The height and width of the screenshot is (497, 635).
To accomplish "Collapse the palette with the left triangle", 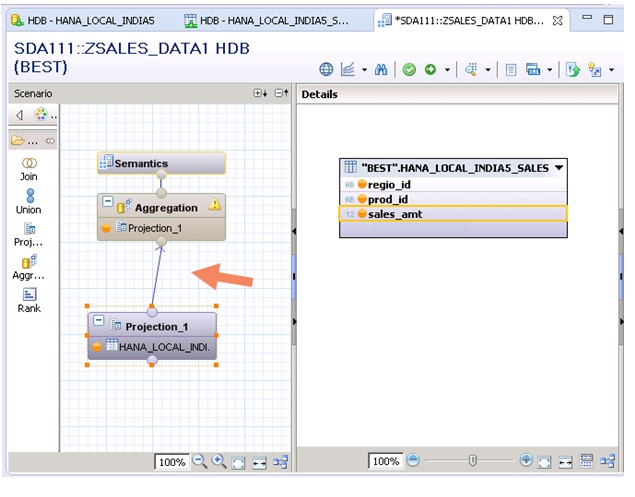I will pyautogui.click(x=19, y=115).
